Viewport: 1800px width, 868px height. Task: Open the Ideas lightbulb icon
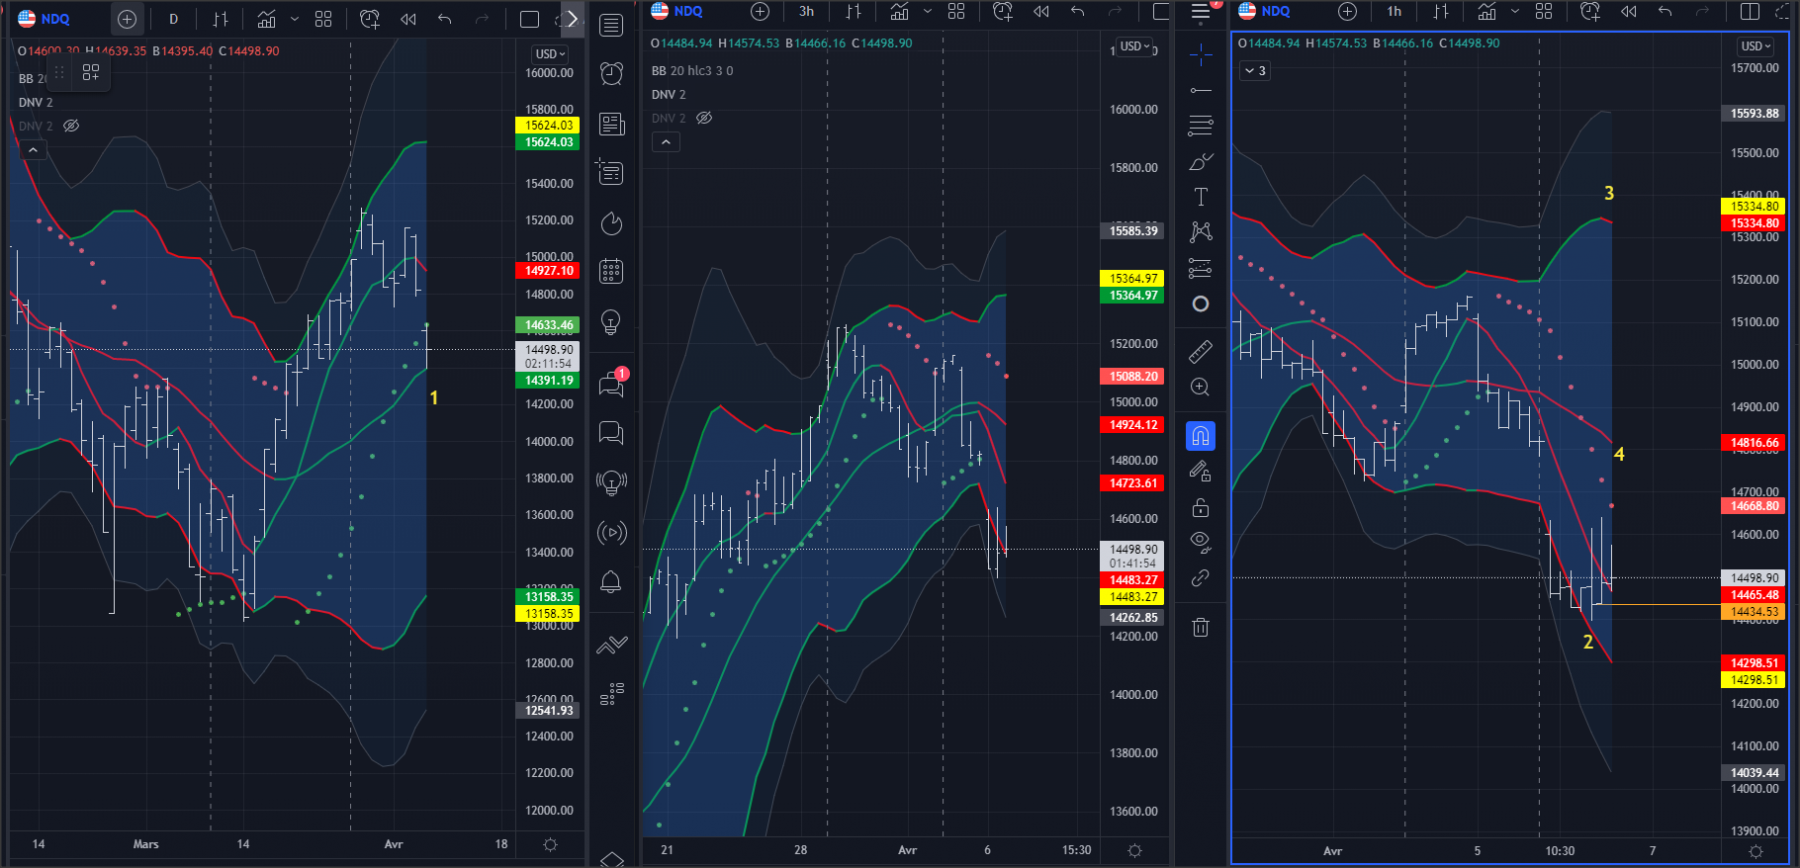pos(611,322)
